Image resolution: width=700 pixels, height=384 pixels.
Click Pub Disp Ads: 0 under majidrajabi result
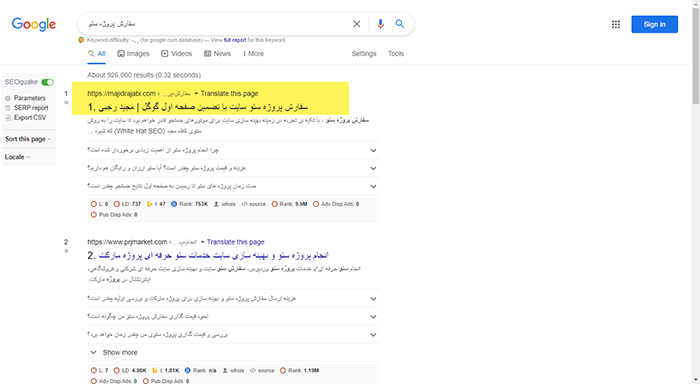pos(114,215)
